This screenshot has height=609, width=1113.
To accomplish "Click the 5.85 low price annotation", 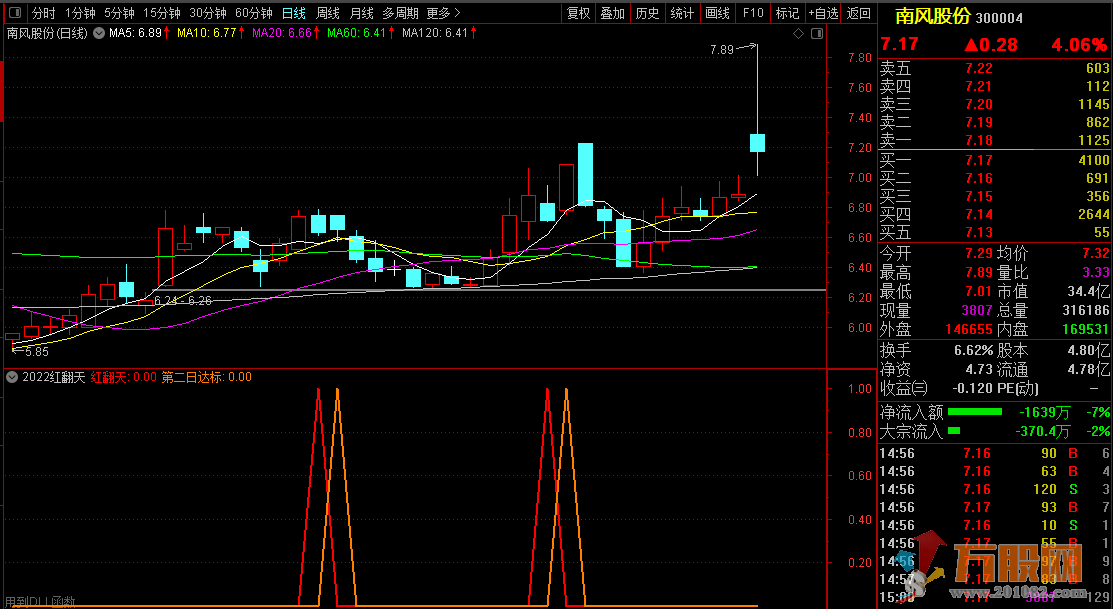I will pos(37,352).
